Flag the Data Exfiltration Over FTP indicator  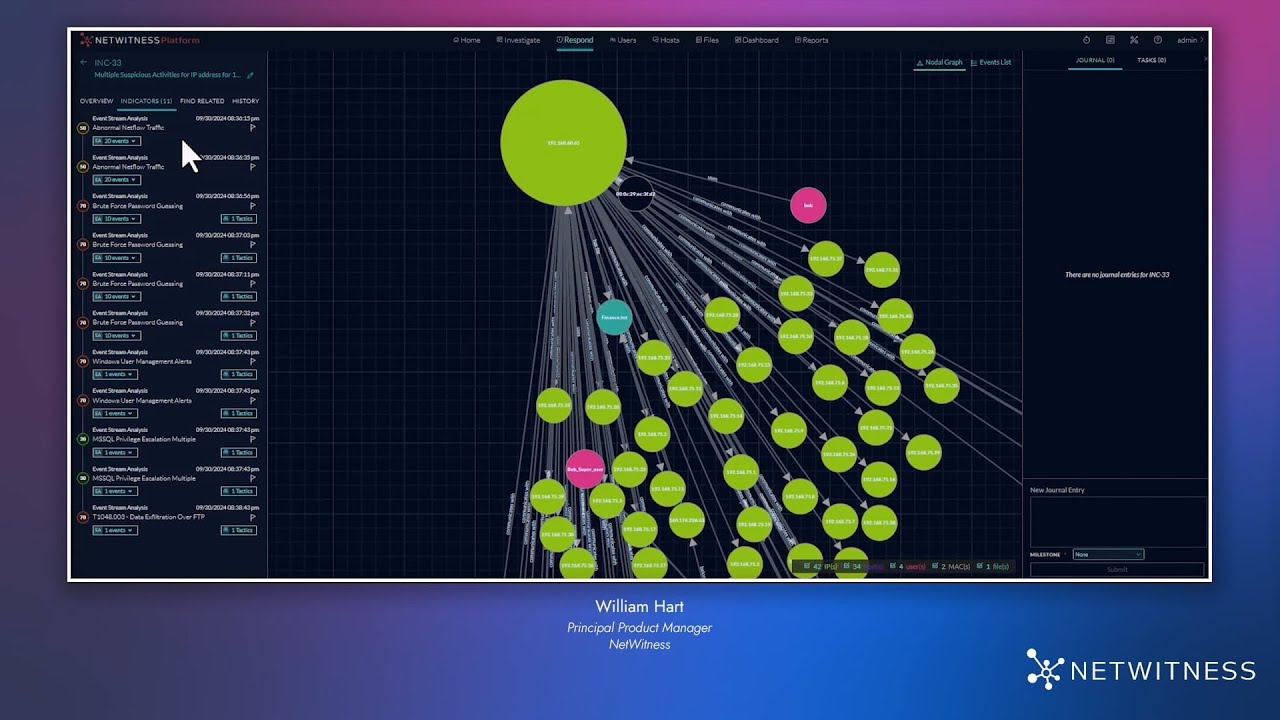(x=252, y=517)
